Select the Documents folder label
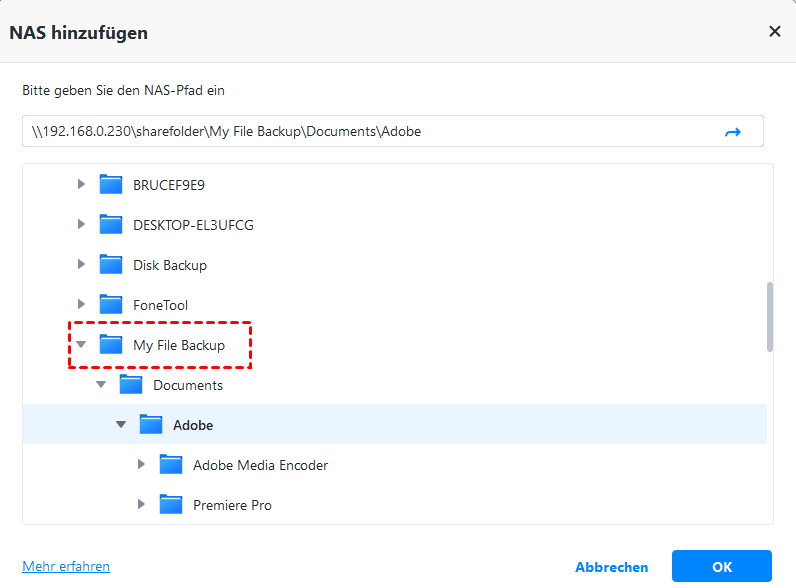This screenshot has height=588, width=796. click(x=188, y=385)
